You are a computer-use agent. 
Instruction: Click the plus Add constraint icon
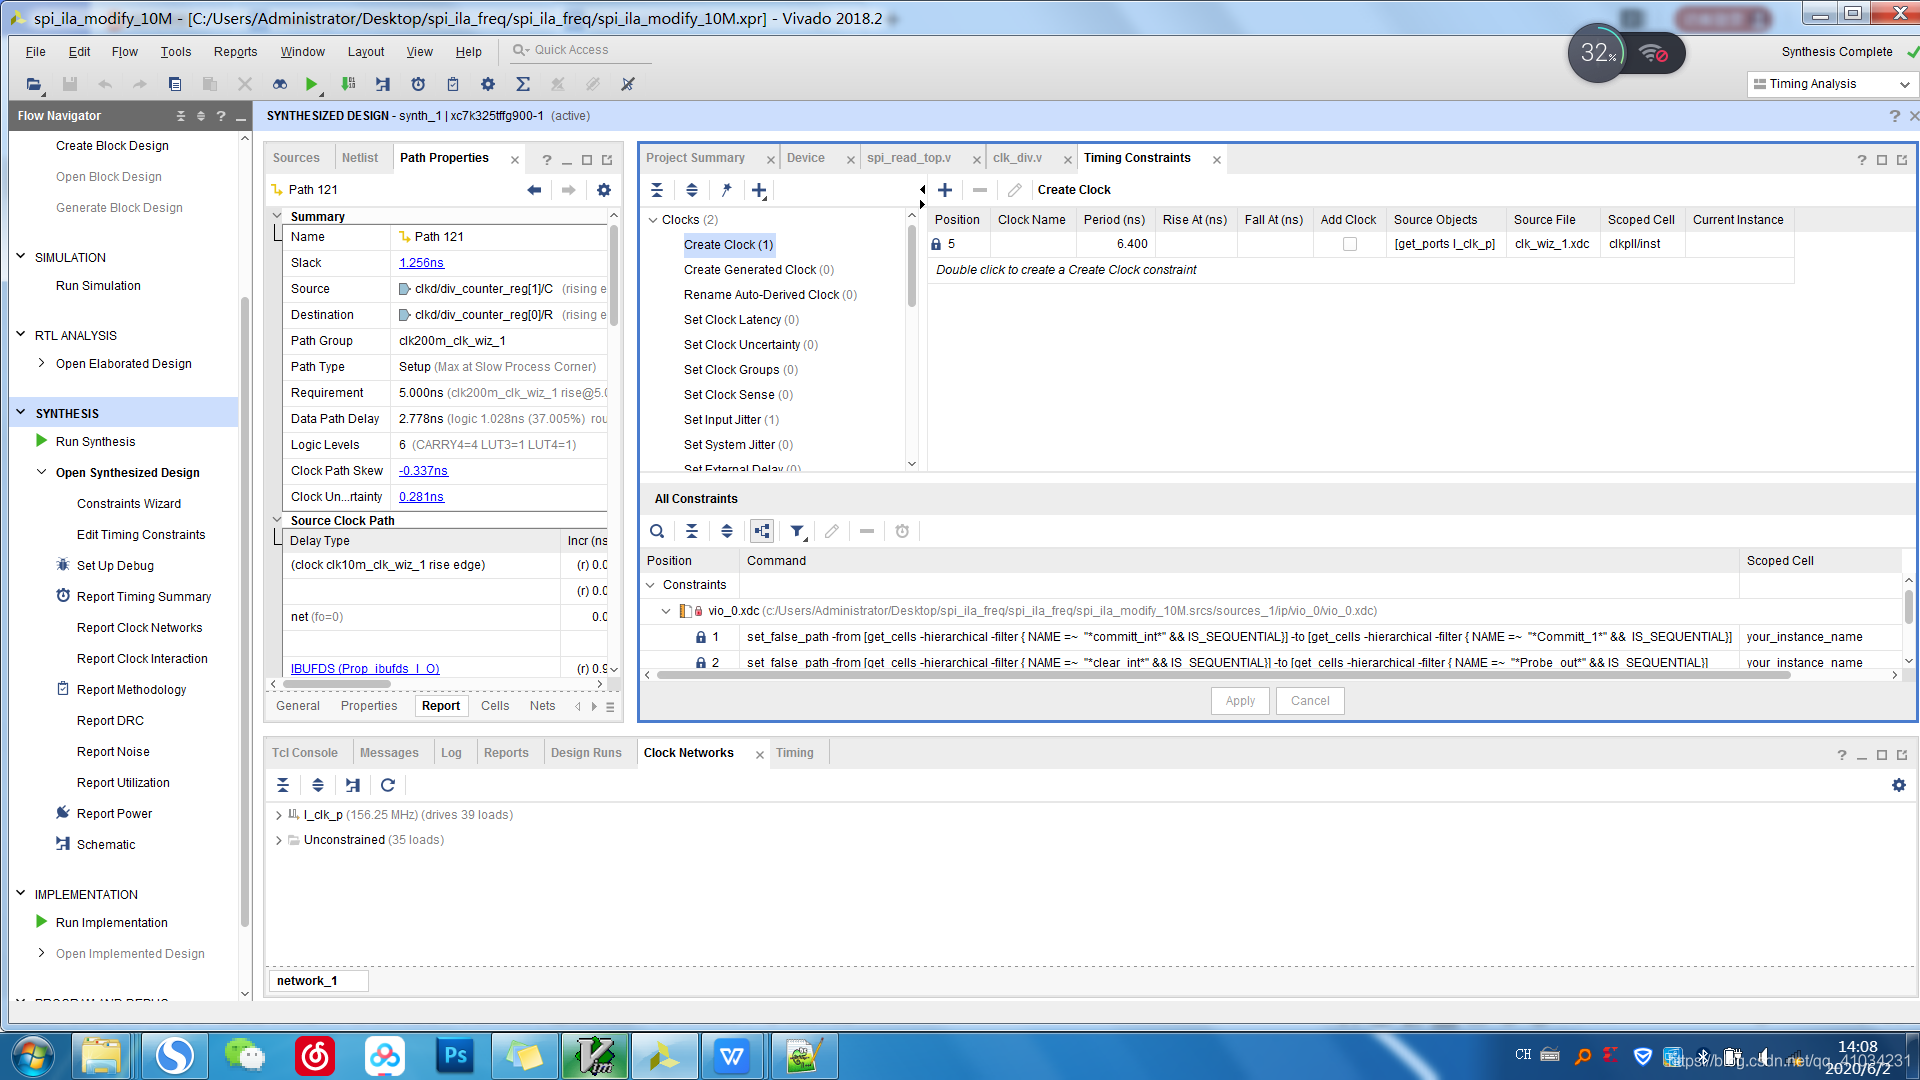pyautogui.click(x=944, y=190)
